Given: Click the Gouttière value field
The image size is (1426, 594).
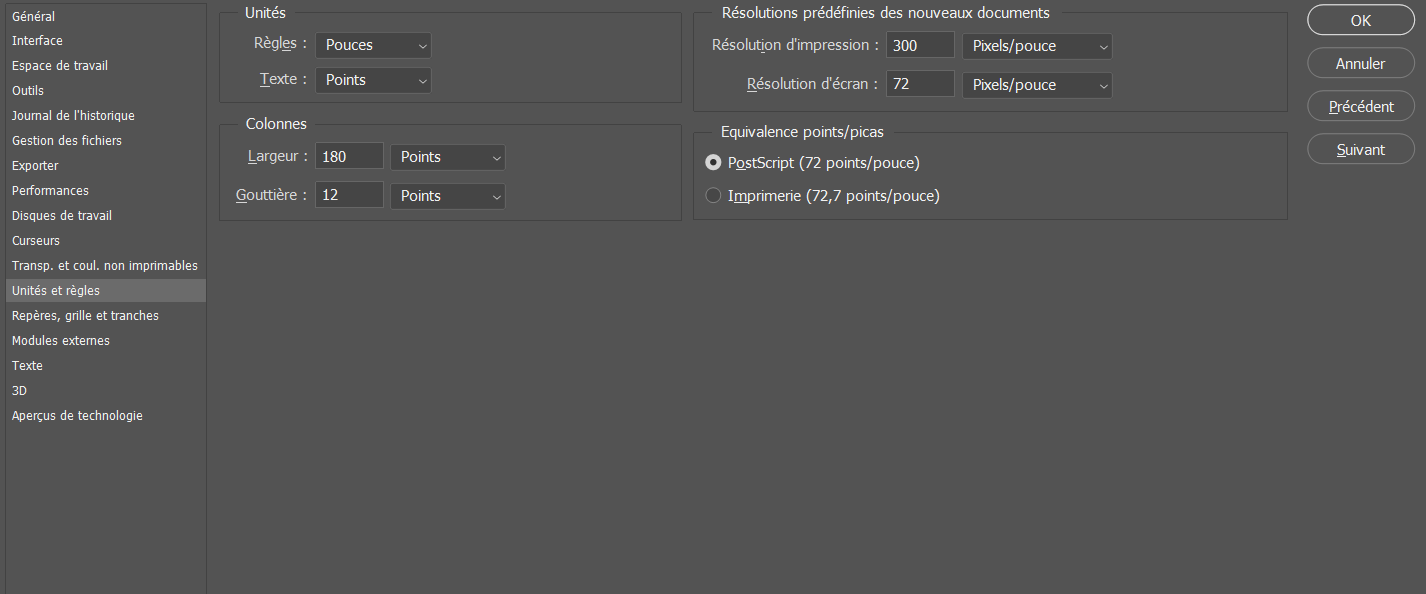Looking at the screenshot, I should click(x=349, y=196).
